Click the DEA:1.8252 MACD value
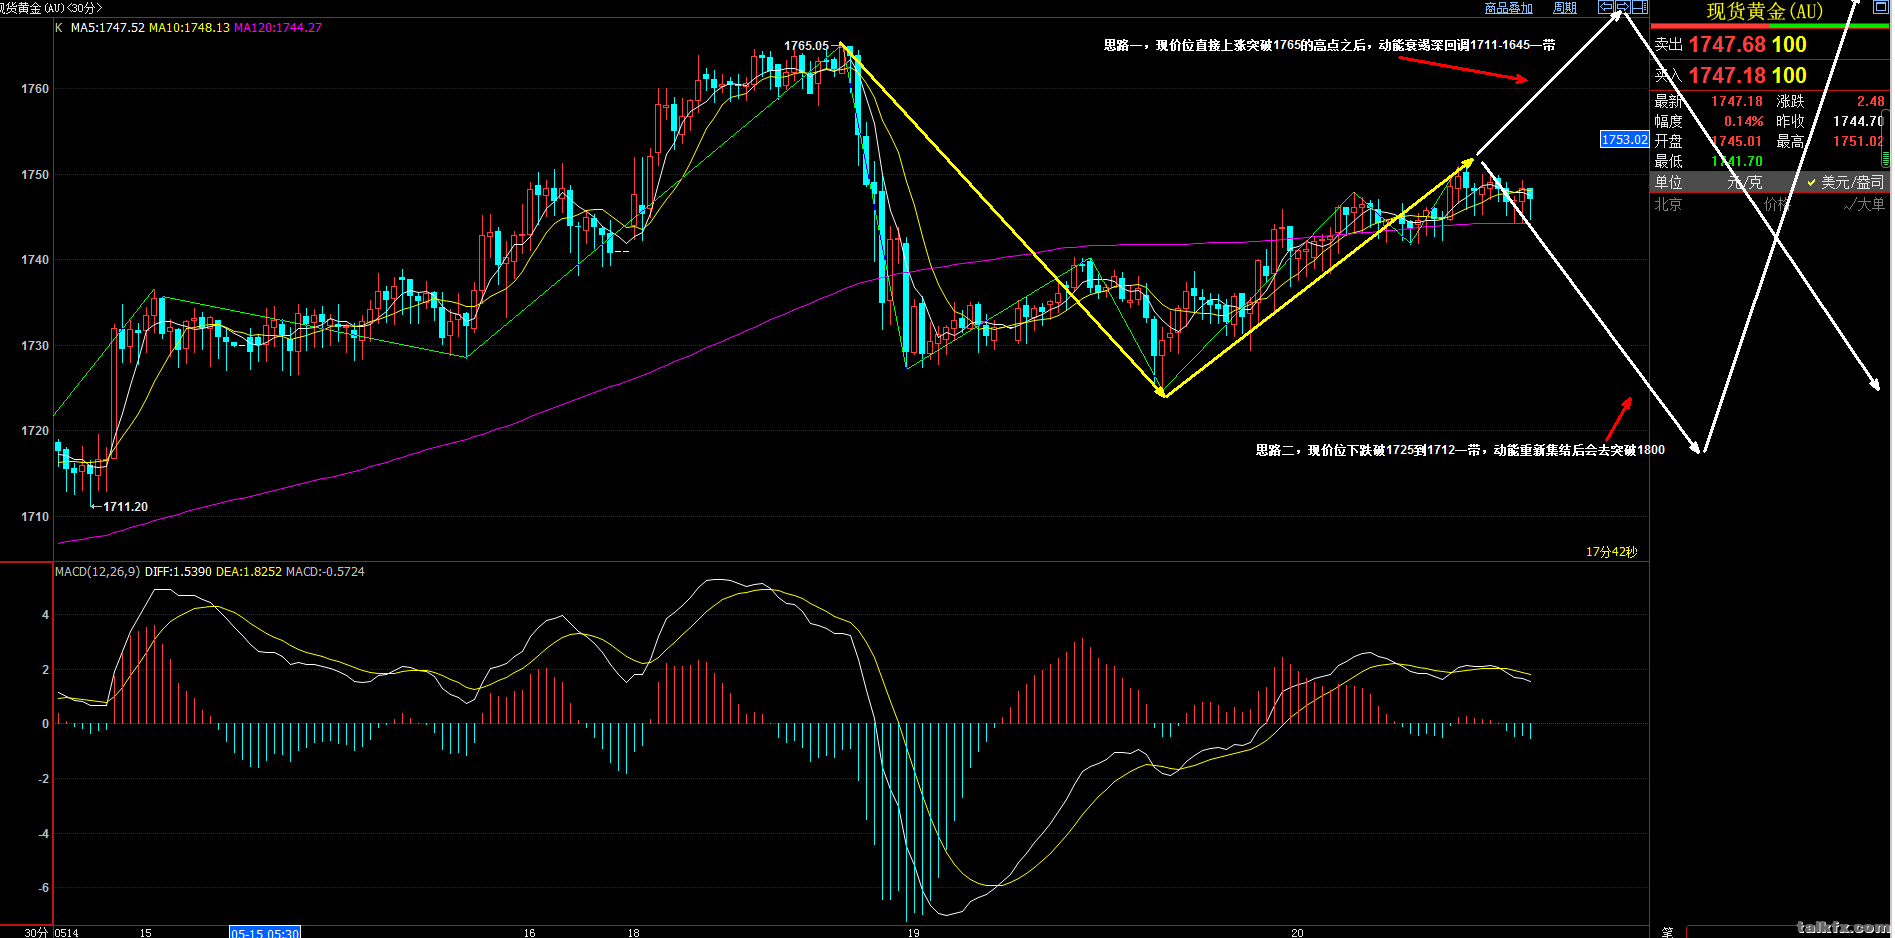 pos(249,572)
